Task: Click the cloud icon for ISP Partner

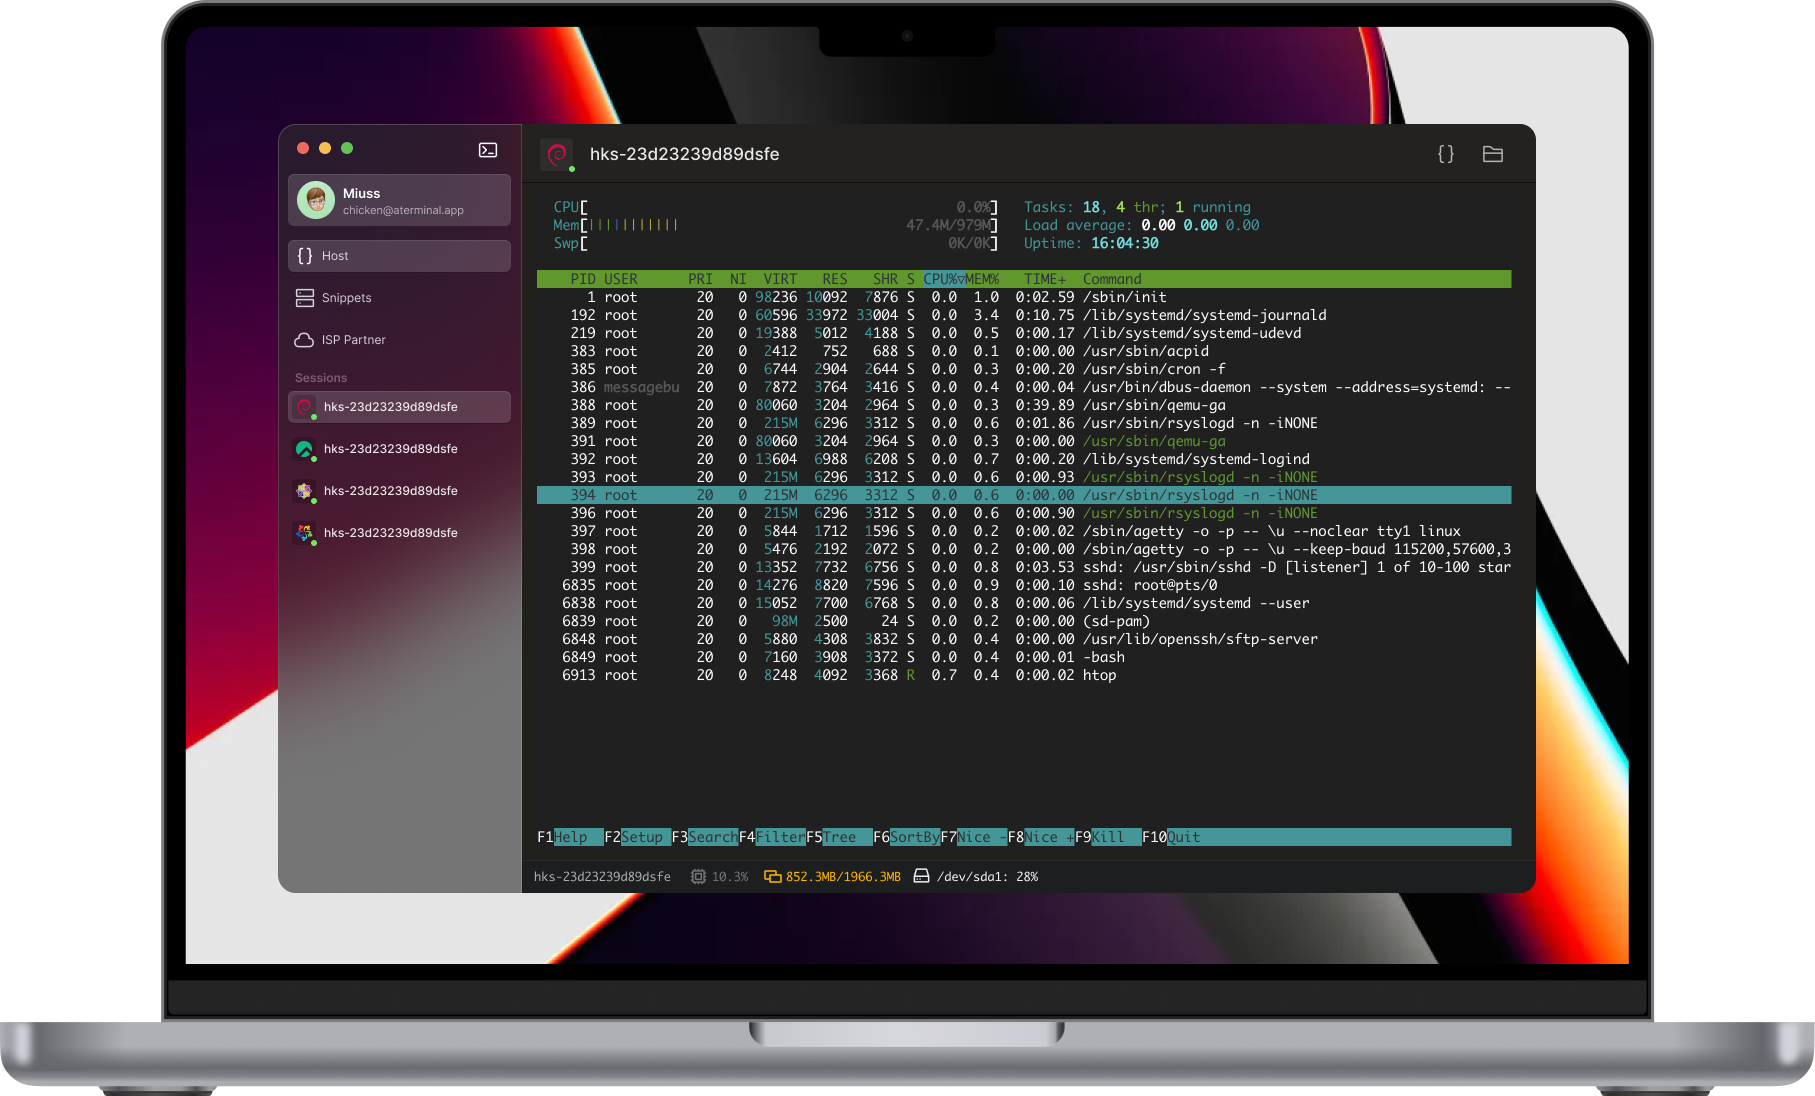Action: (304, 340)
